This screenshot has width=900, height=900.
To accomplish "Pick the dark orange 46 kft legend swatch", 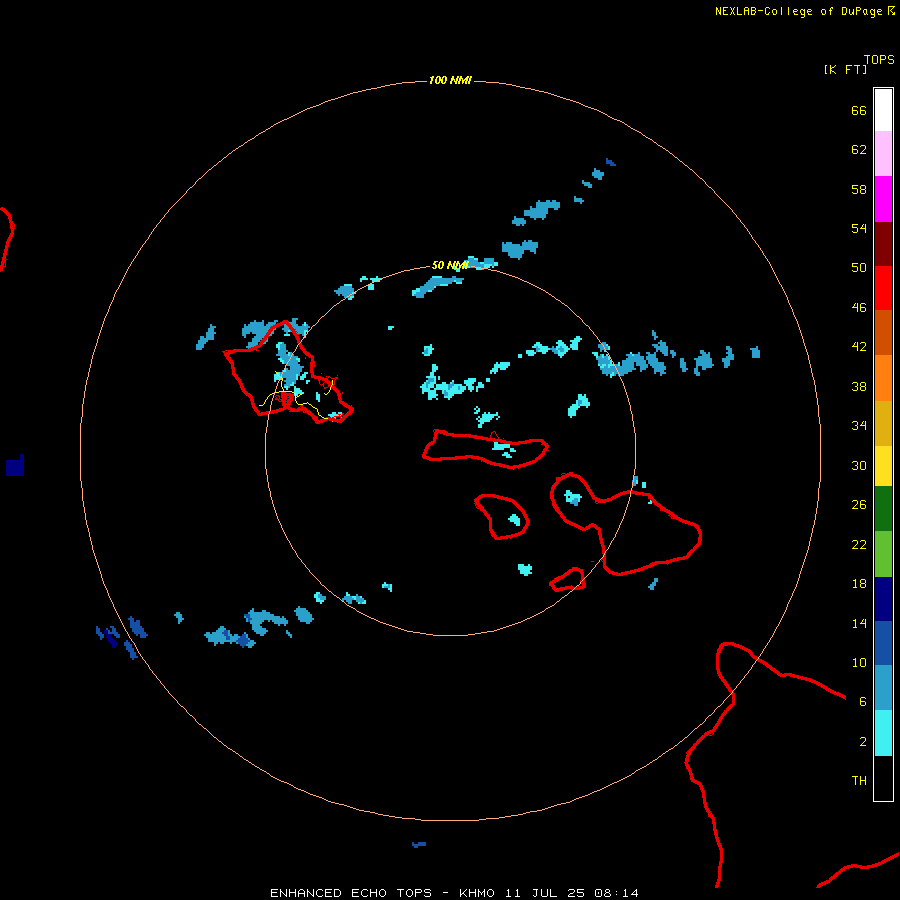I will pos(883,333).
